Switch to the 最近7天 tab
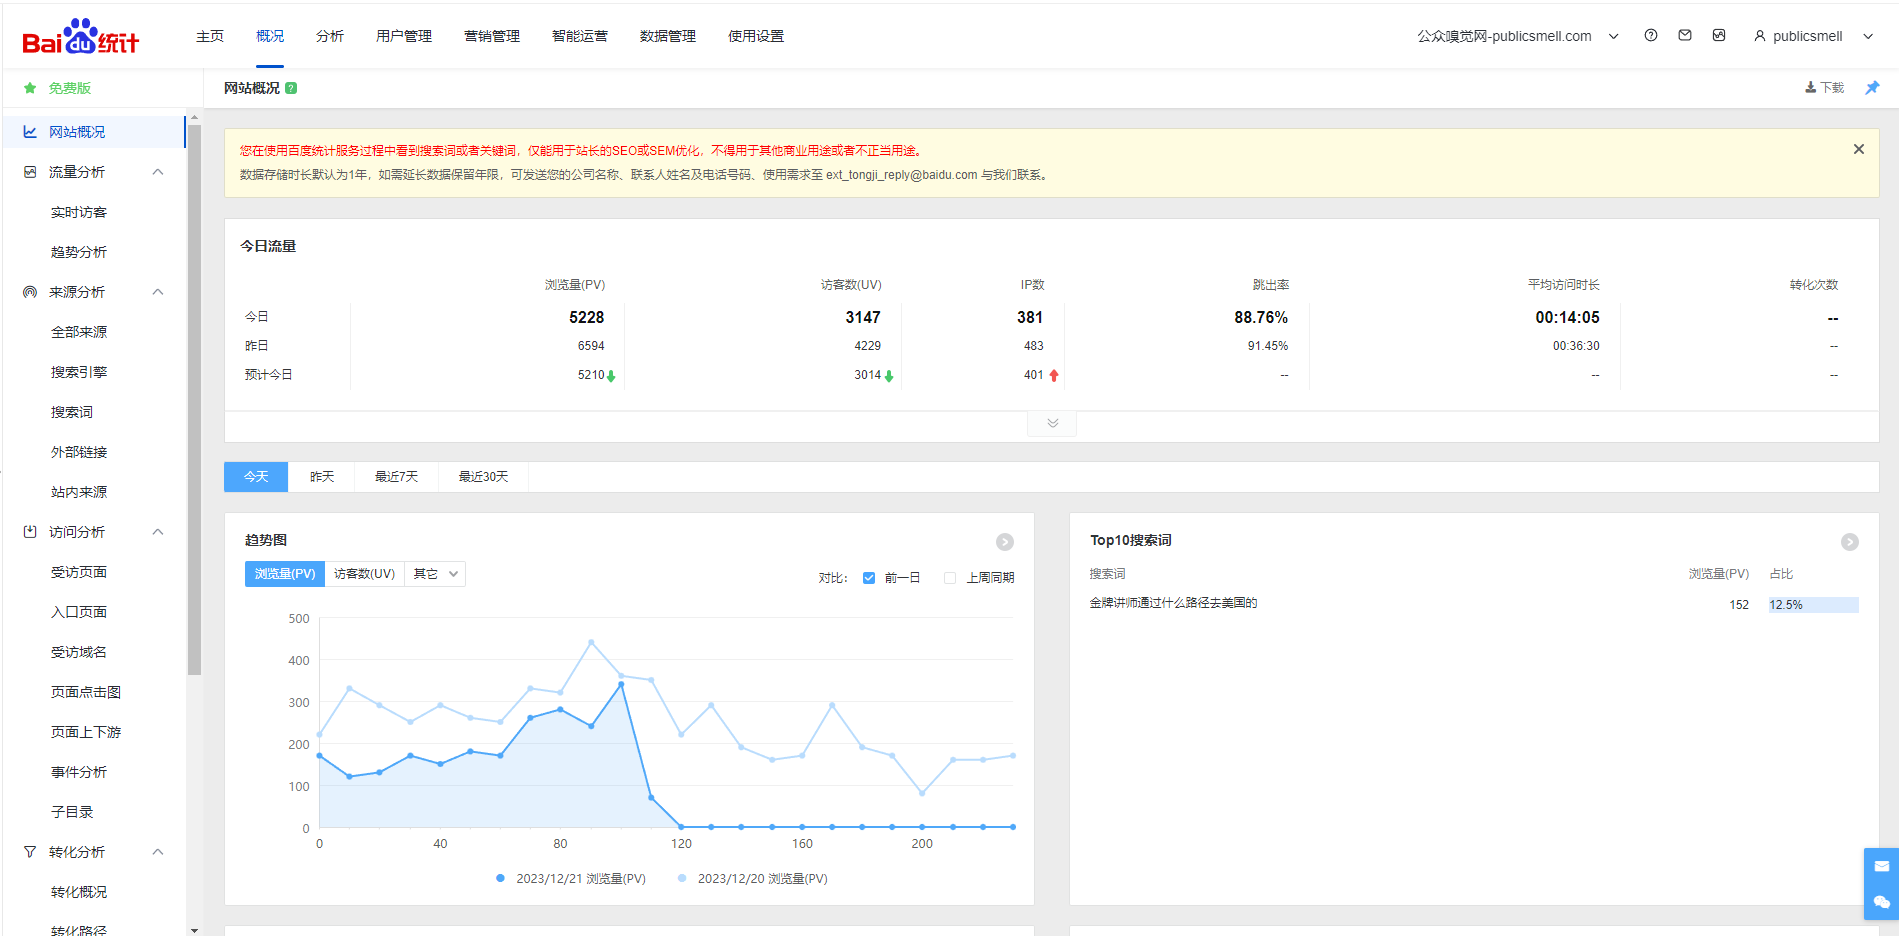This screenshot has height=936, width=1899. [x=396, y=477]
